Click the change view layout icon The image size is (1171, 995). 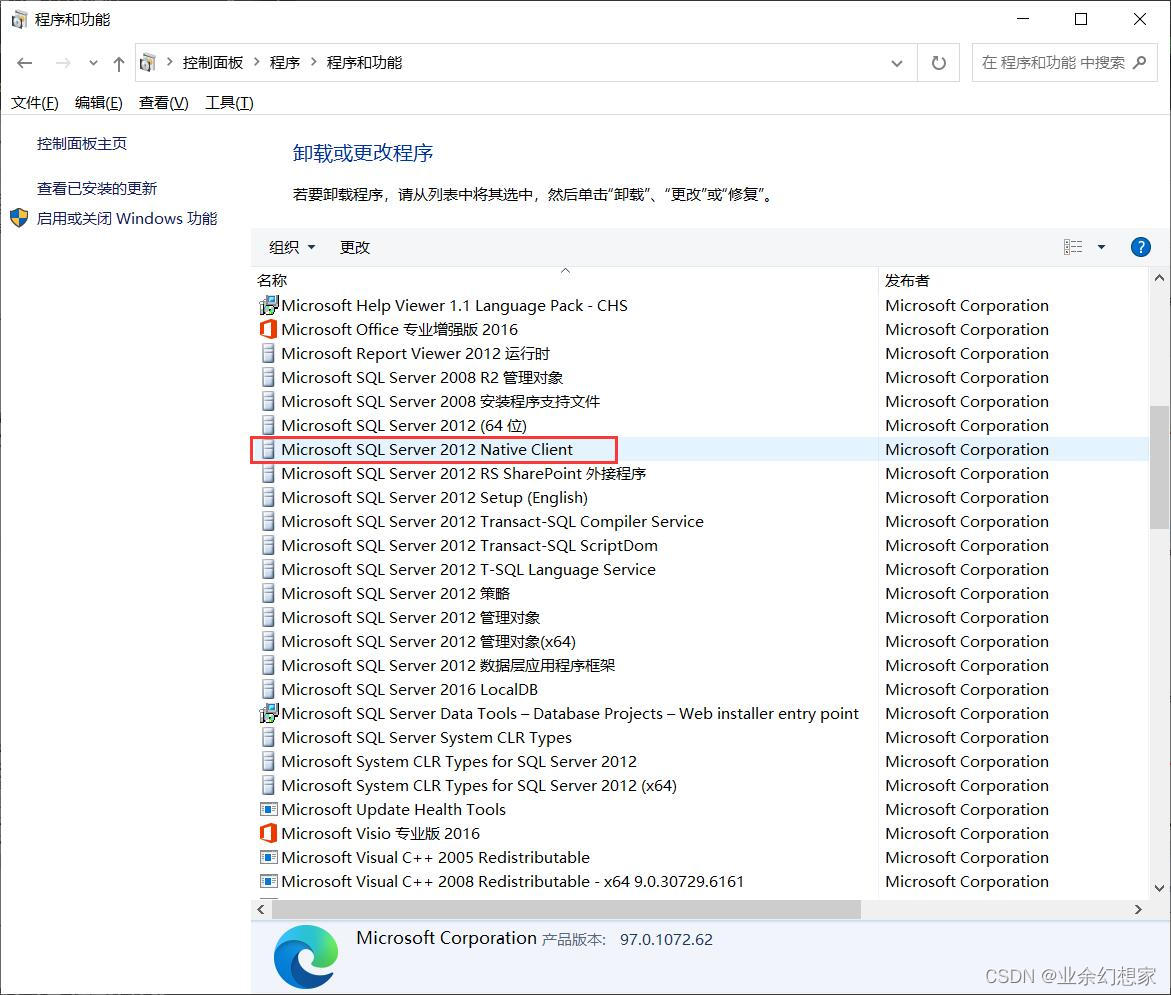tap(1073, 247)
